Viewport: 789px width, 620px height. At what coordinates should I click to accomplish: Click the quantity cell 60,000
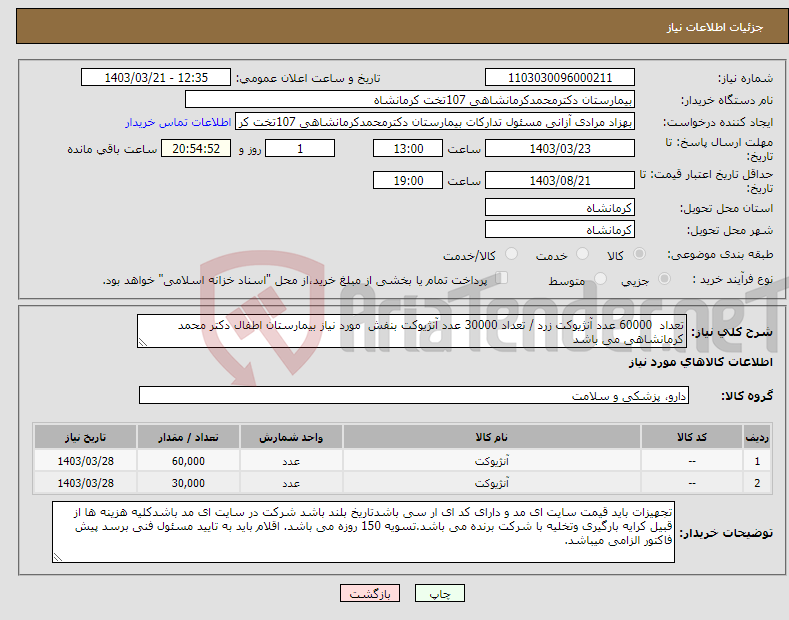tap(188, 461)
